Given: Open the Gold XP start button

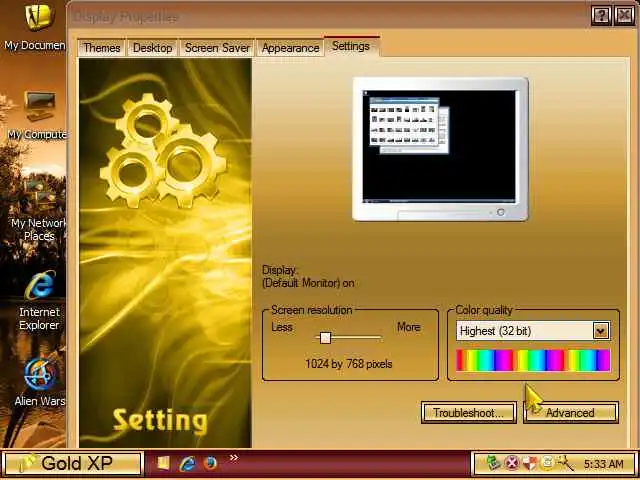Looking at the screenshot, I should 74,463.
